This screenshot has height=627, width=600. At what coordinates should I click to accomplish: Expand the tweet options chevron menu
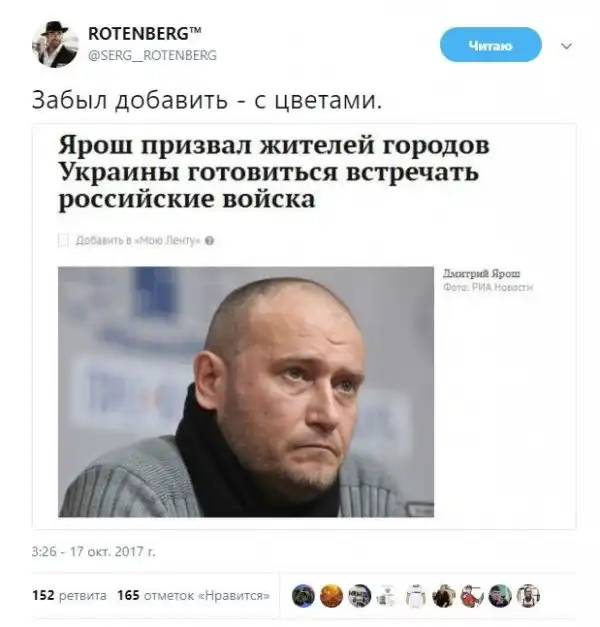pyautogui.click(x=566, y=46)
